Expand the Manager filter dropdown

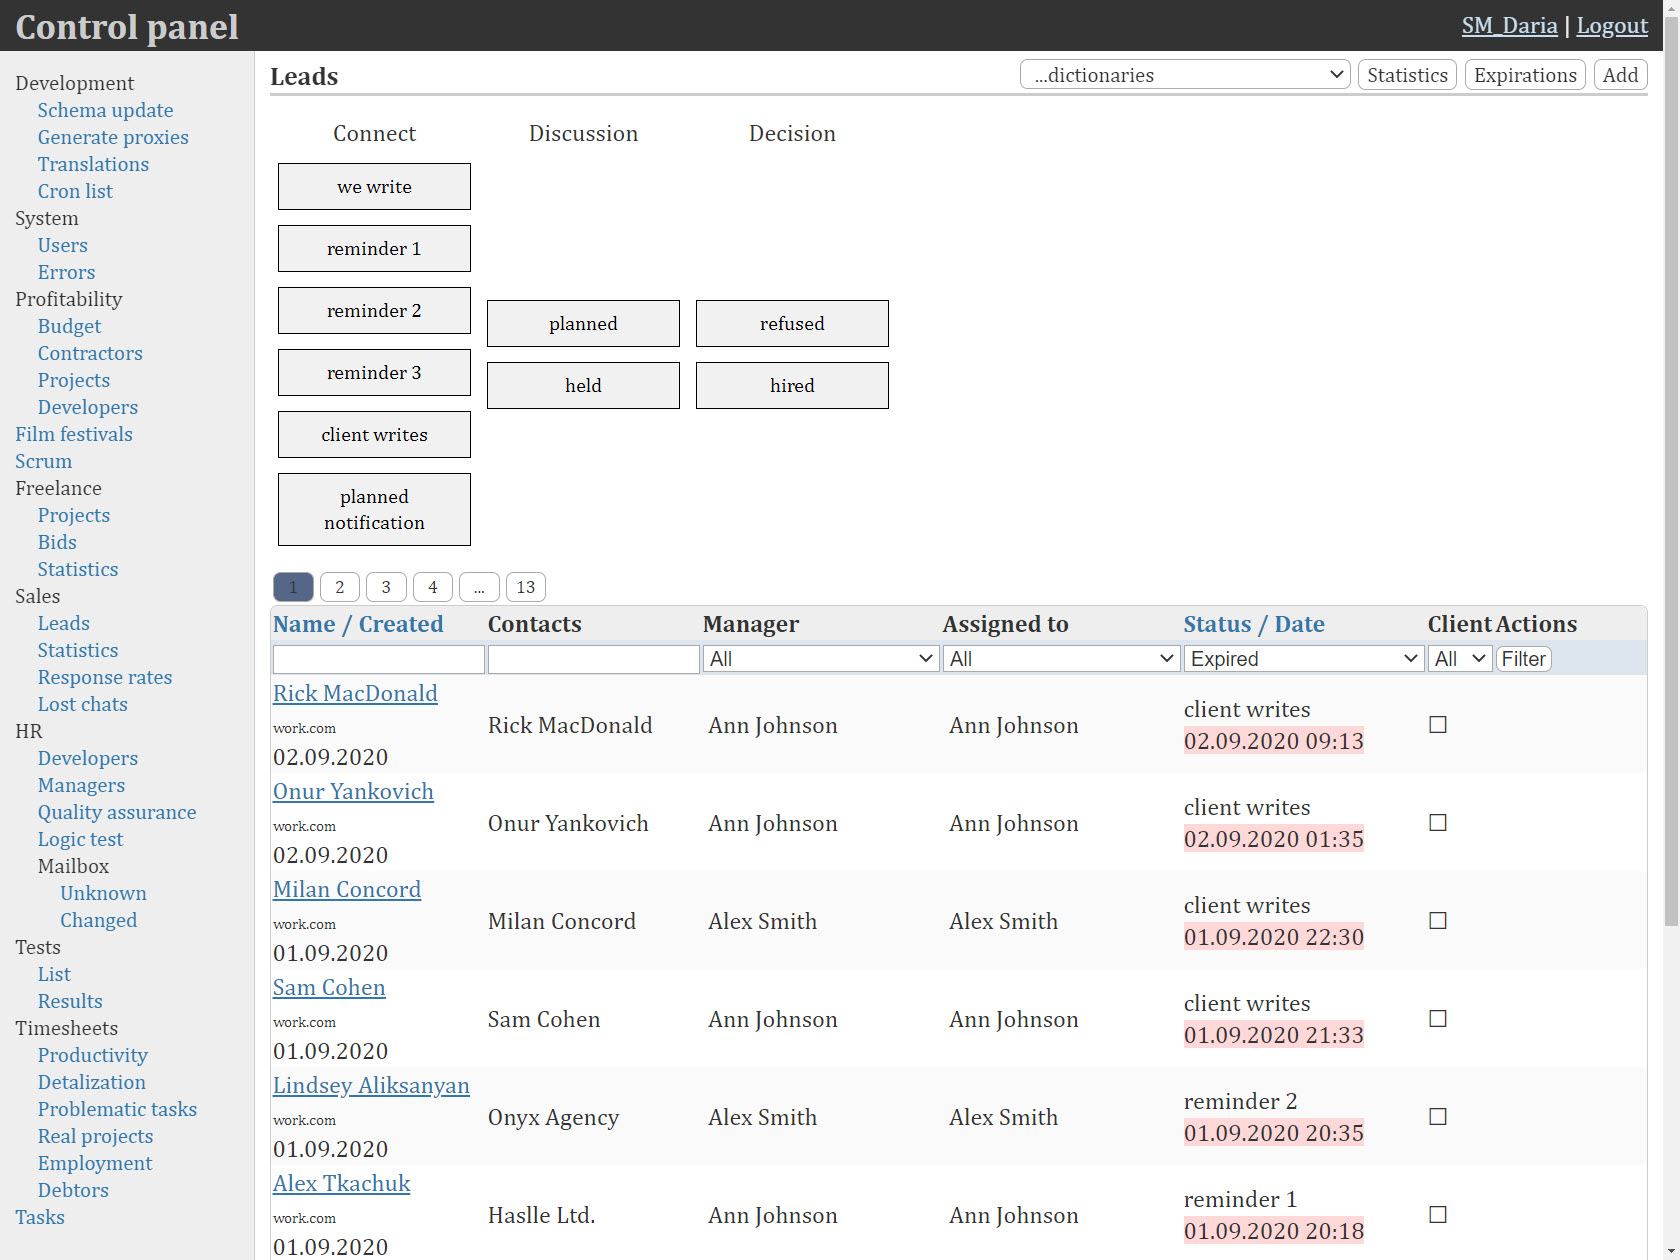coord(820,659)
